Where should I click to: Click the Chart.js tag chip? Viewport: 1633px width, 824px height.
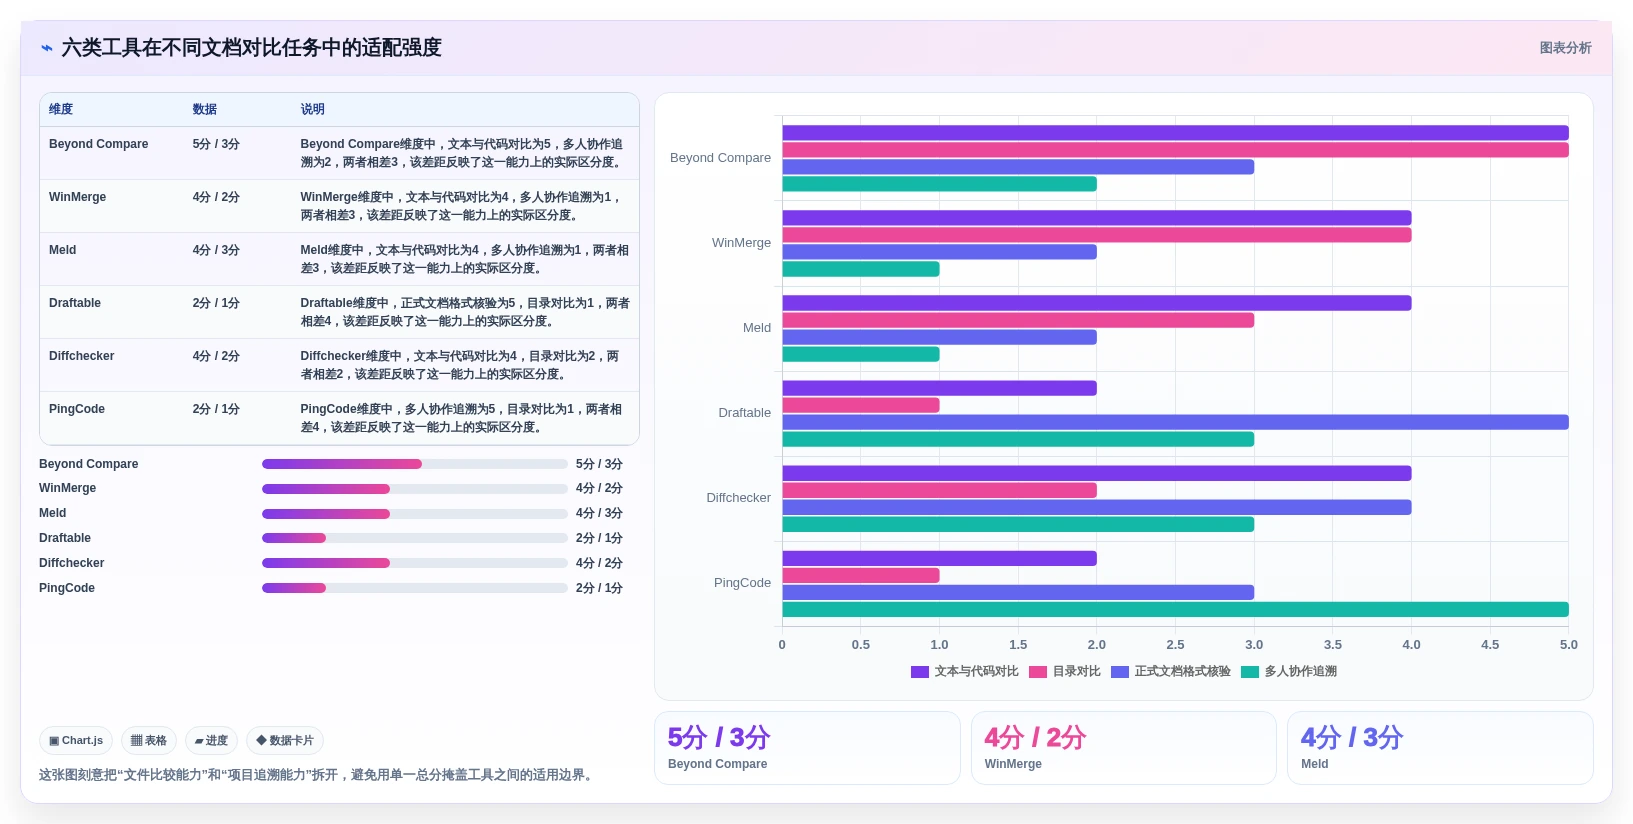click(x=76, y=741)
